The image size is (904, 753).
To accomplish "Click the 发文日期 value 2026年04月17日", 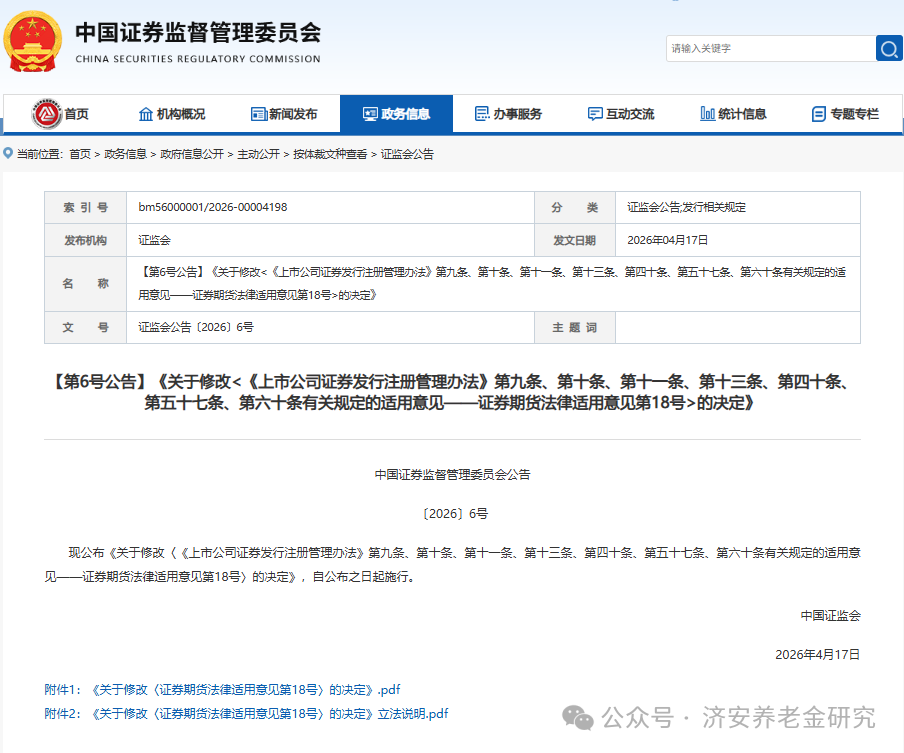I will click(x=667, y=240).
